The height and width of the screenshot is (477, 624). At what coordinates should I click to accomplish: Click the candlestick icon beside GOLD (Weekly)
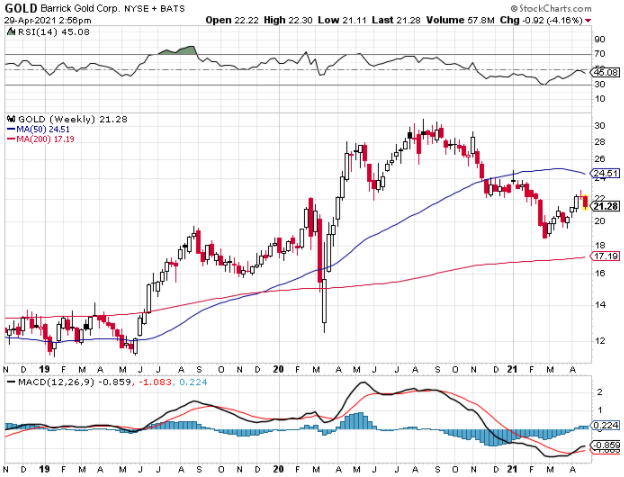point(8,119)
